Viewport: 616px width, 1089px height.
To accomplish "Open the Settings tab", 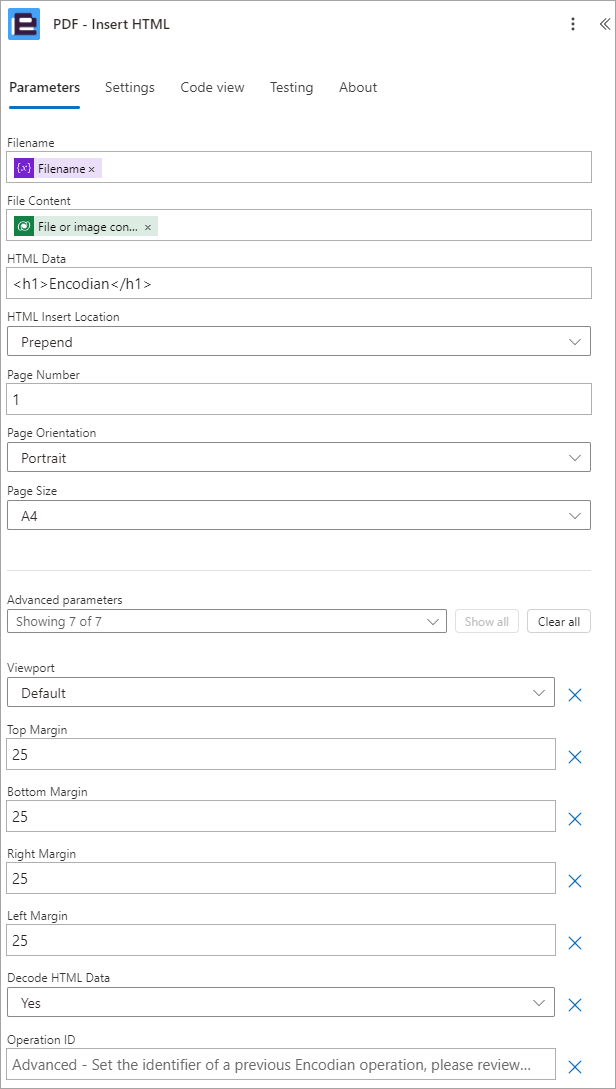I will coord(130,88).
